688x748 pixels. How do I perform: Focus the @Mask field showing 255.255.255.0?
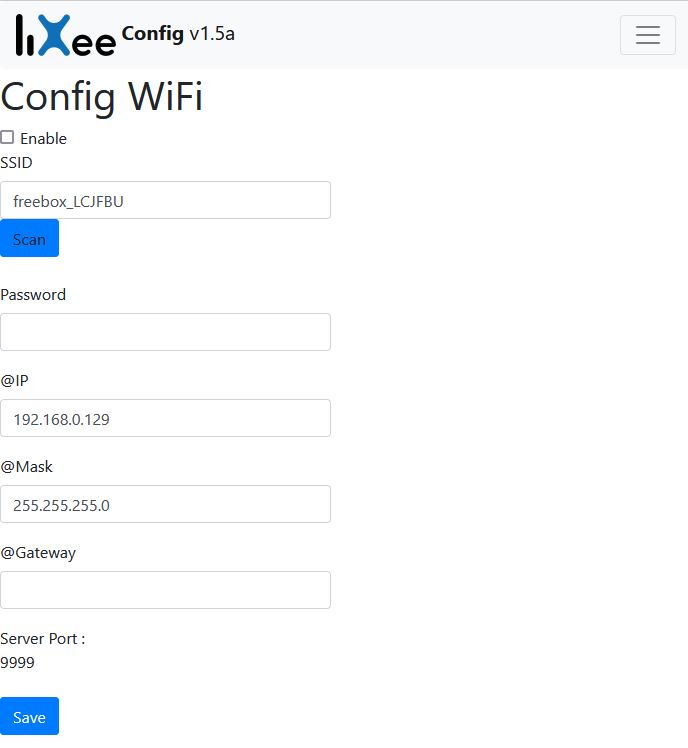165,504
